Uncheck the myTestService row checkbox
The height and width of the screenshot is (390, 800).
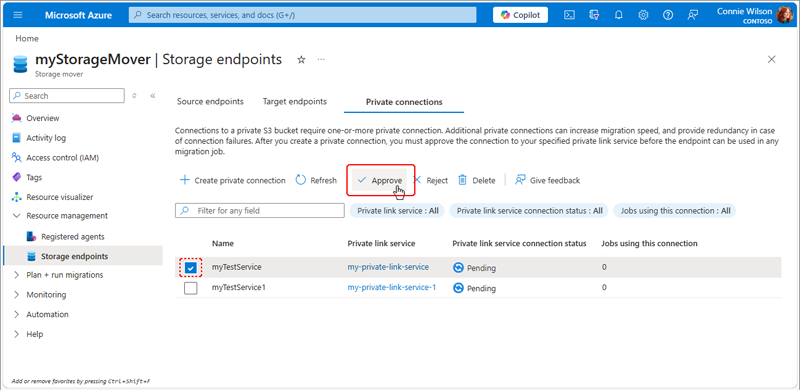190,267
